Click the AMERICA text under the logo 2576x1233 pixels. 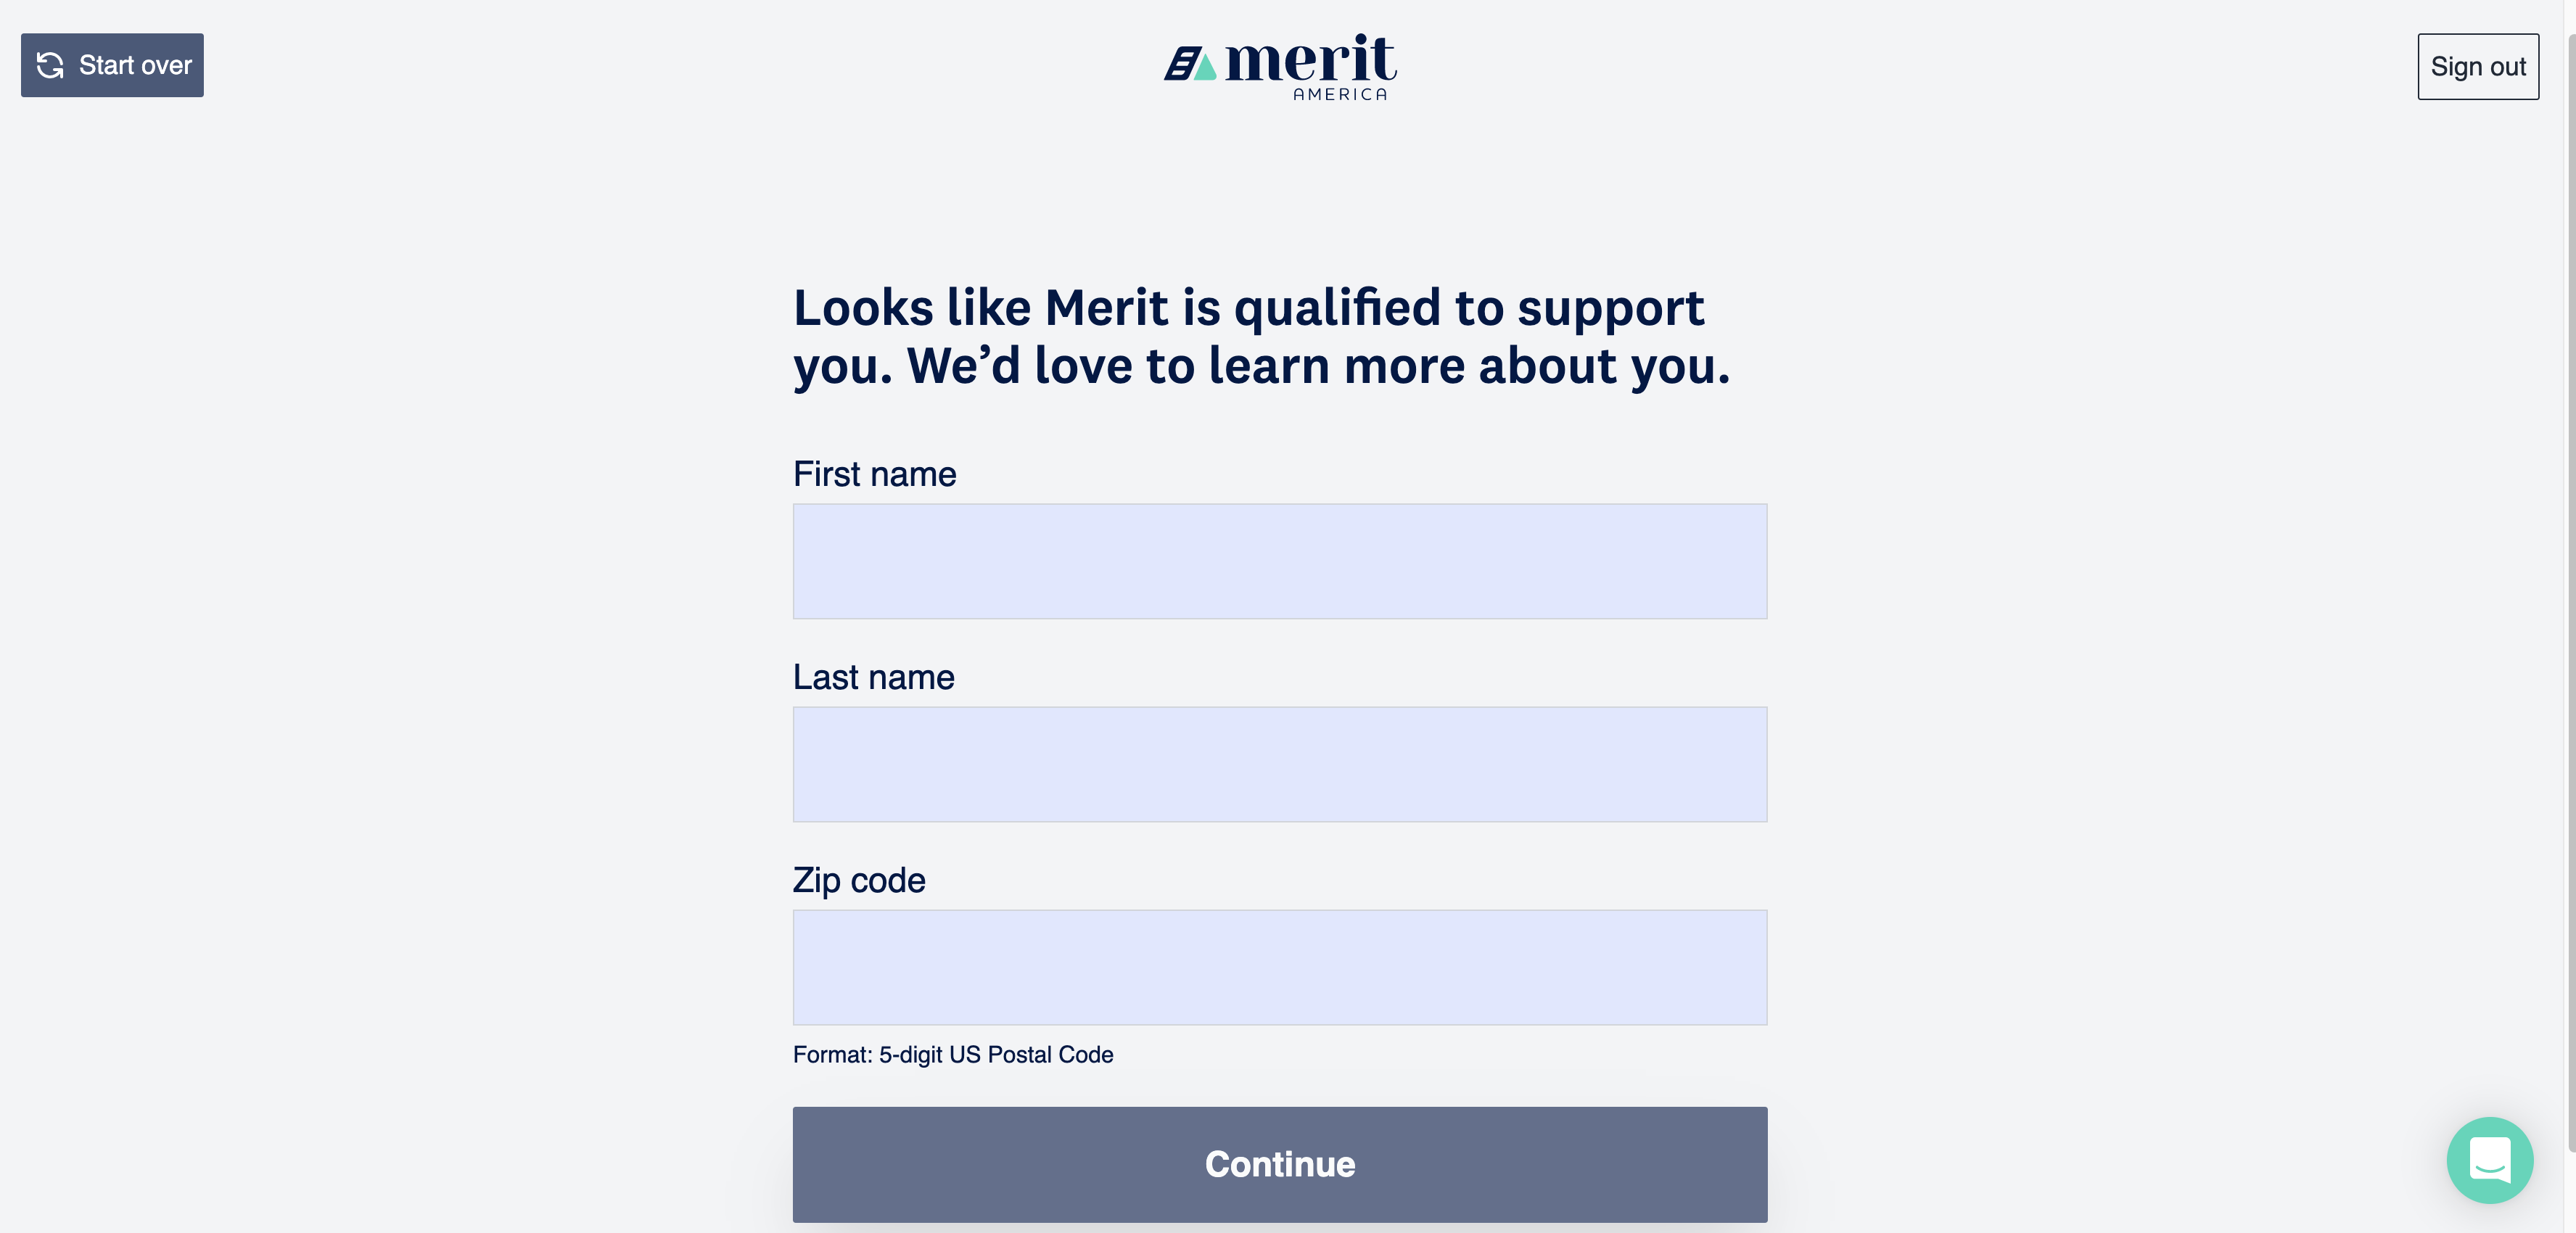(x=1339, y=94)
